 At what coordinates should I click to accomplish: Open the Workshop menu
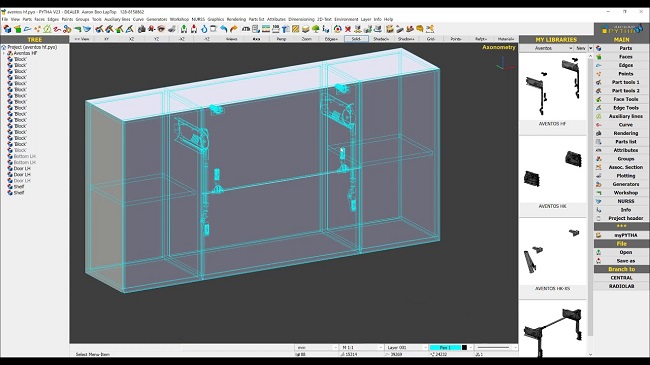179,19
